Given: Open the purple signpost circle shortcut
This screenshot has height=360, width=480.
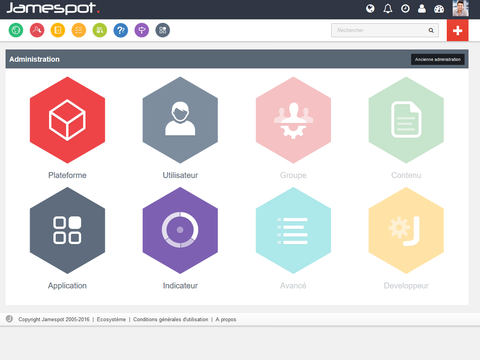Looking at the screenshot, I should [142, 30].
